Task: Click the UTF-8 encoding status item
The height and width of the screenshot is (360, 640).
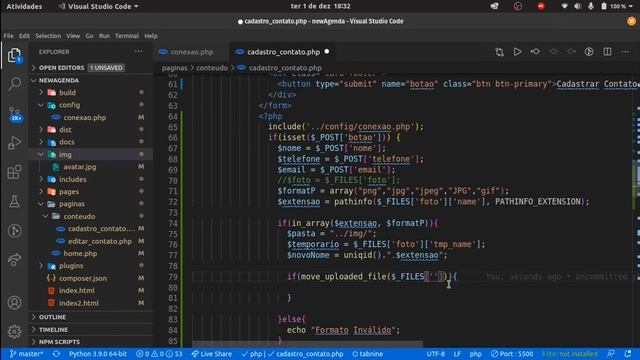Action: pos(436,354)
